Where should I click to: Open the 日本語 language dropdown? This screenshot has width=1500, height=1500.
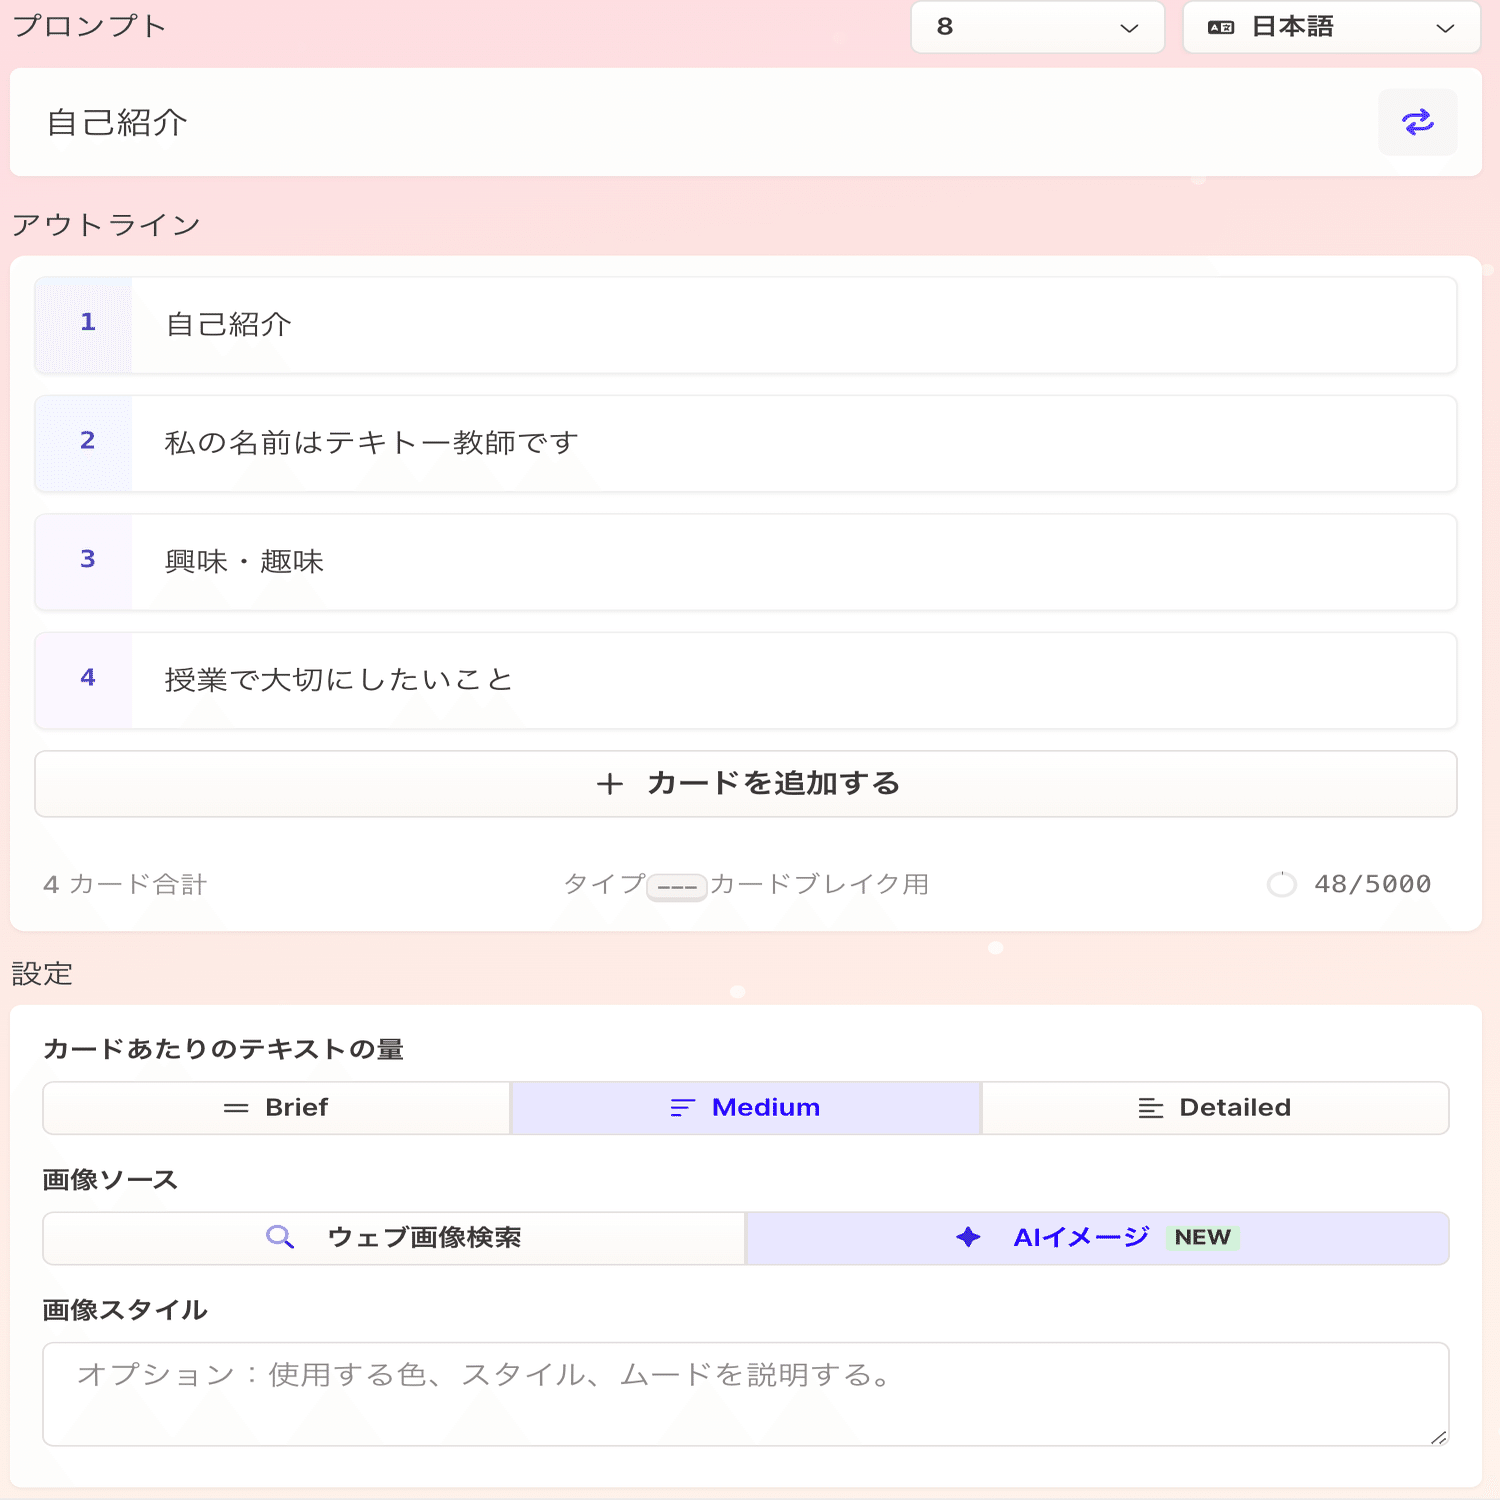point(1330,27)
